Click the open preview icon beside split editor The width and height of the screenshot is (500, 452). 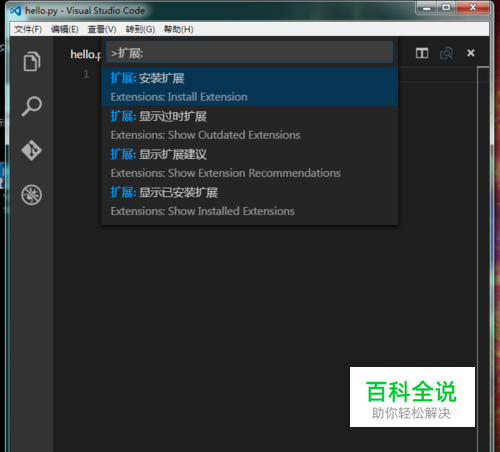pos(446,53)
